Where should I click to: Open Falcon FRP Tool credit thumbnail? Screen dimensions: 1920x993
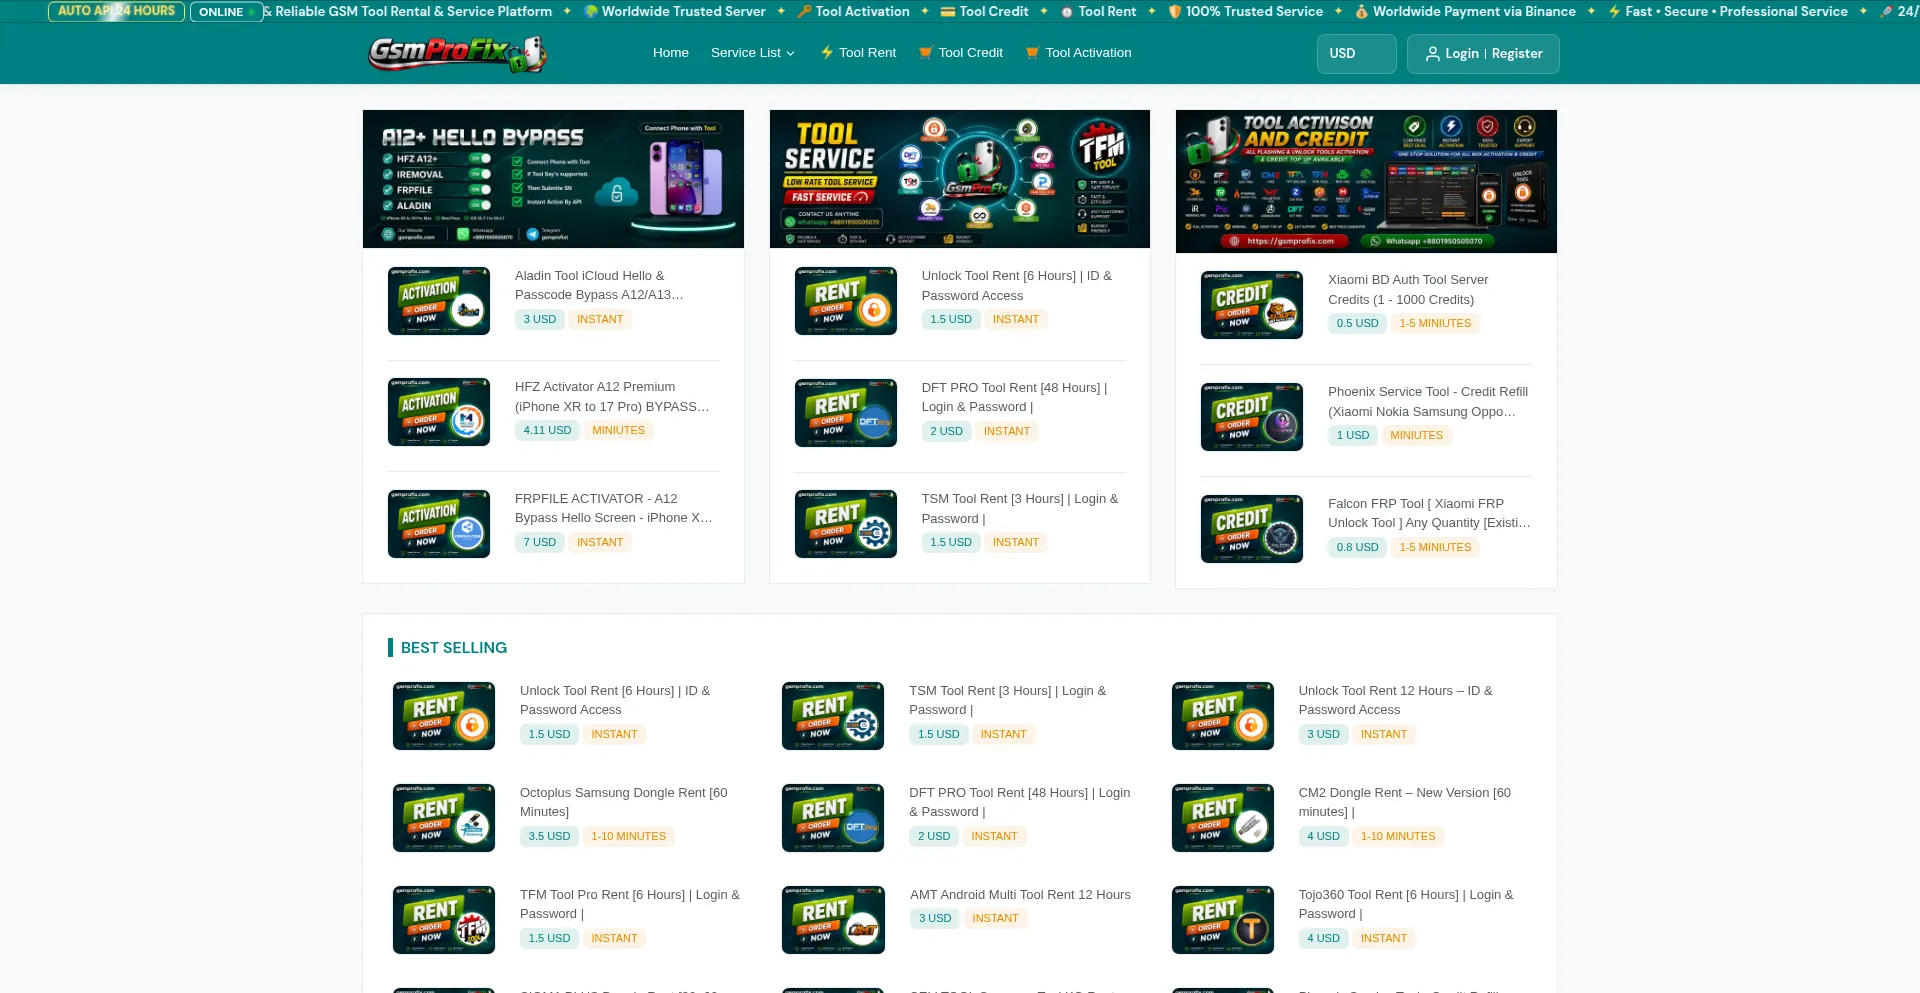click(1252, 529)
